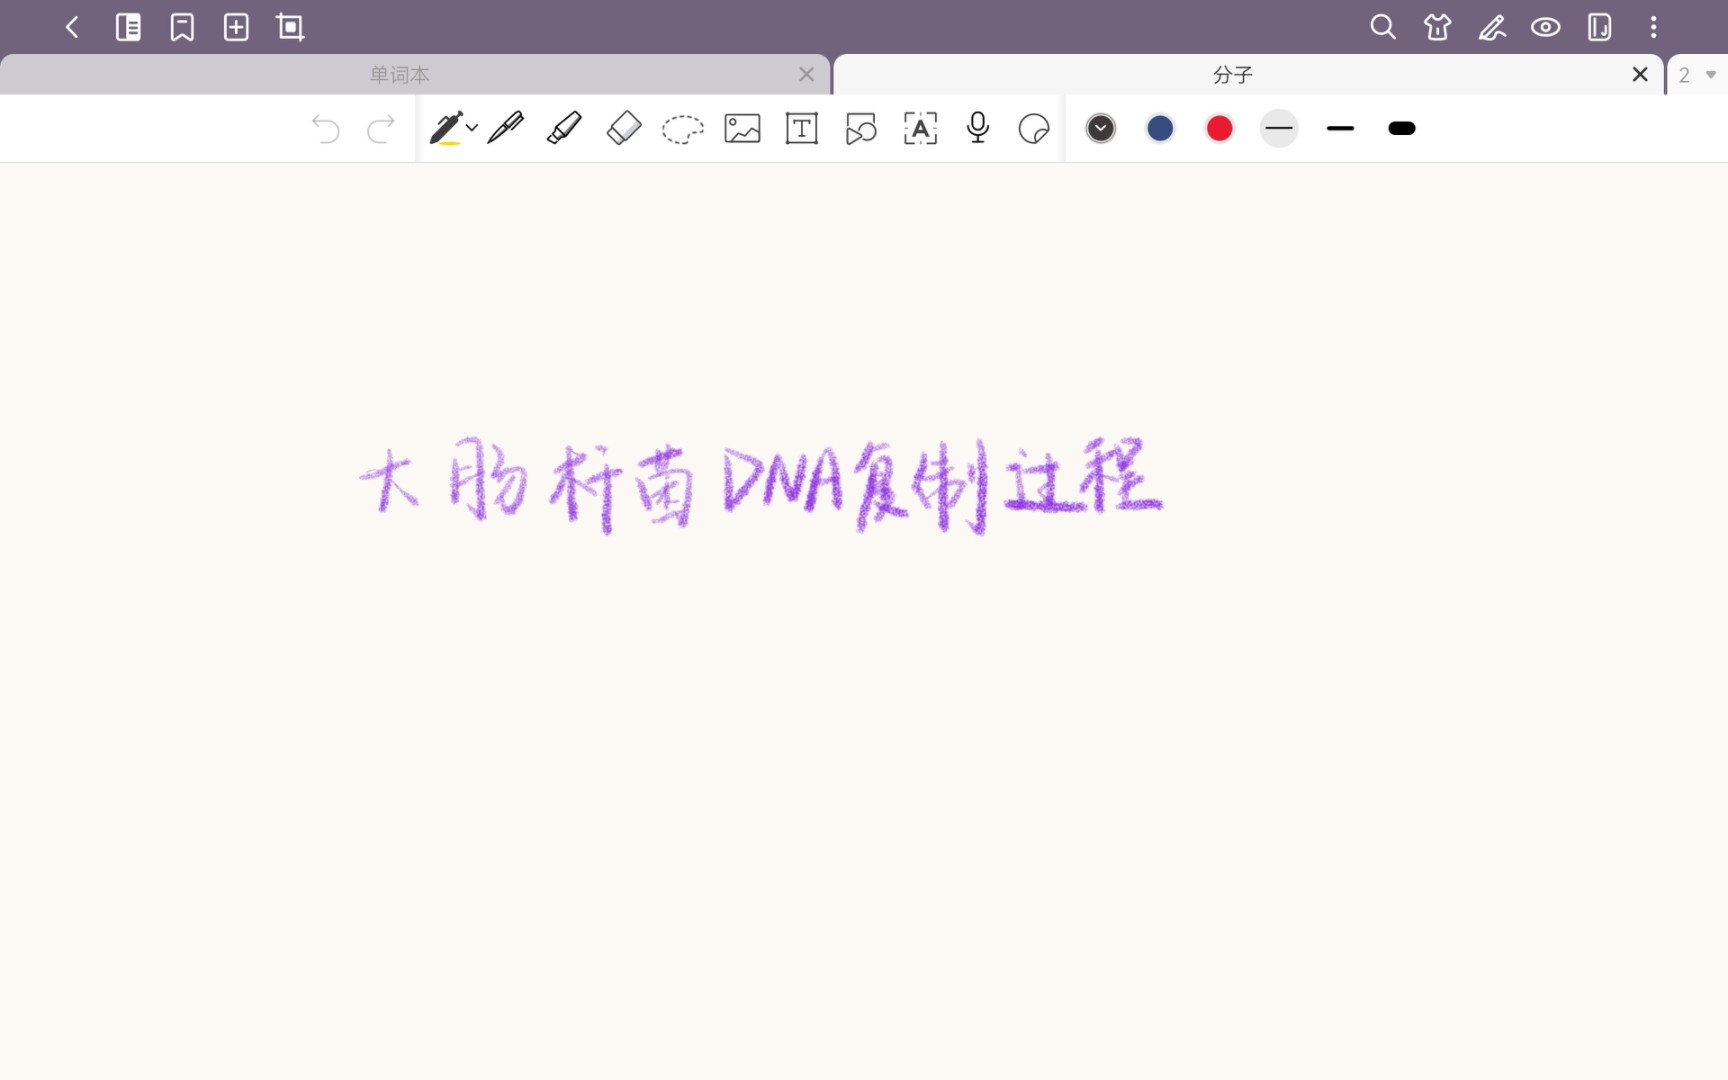Add a new page with plus icon
This screenshot has height=1080, width=1728.
pyautogui.click(x=236, y=27)
